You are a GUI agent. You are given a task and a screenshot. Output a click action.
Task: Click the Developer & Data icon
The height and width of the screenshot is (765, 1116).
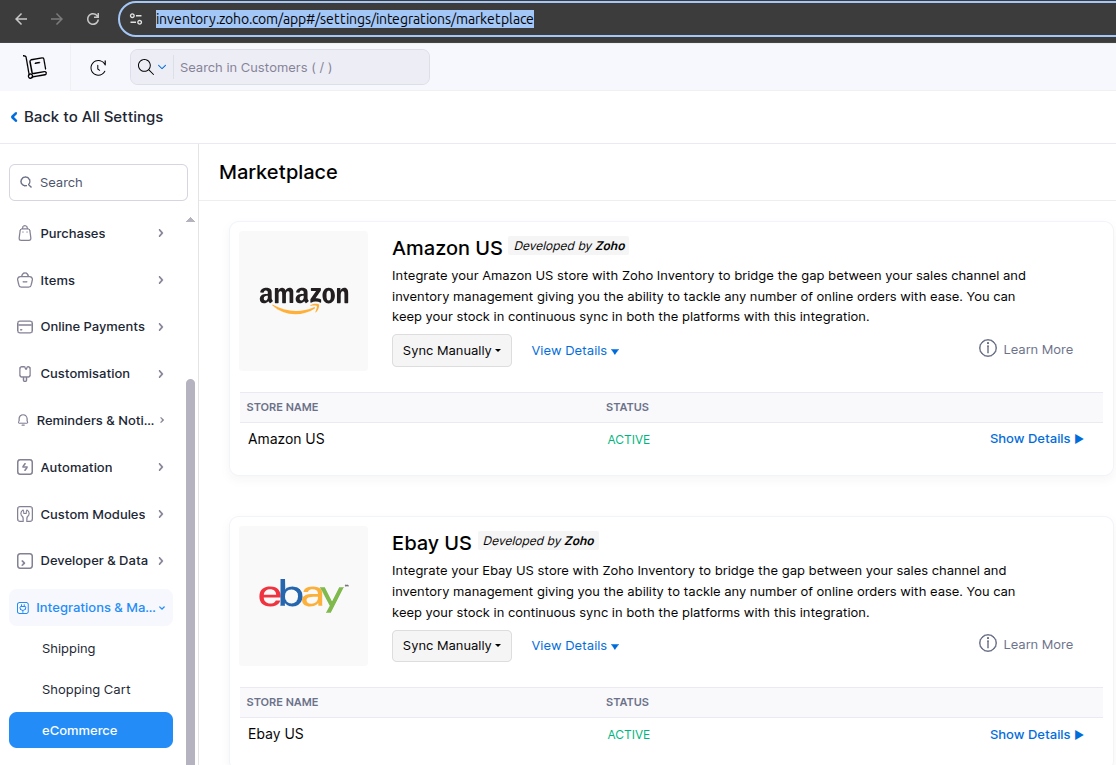tap(25, 561)
